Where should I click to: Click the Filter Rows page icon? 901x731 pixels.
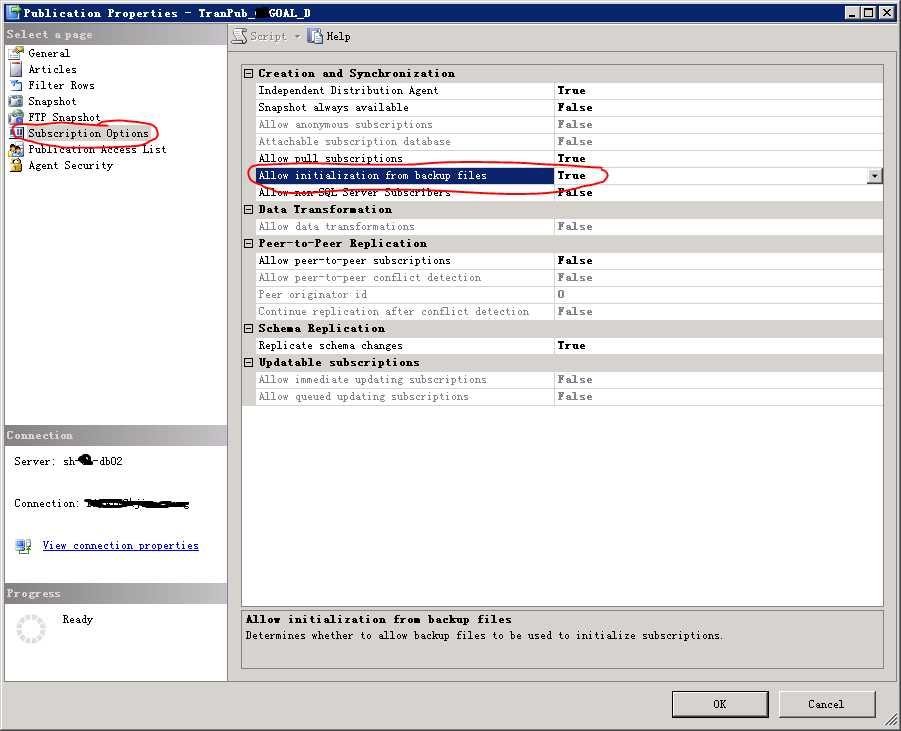tap(16, 86)
